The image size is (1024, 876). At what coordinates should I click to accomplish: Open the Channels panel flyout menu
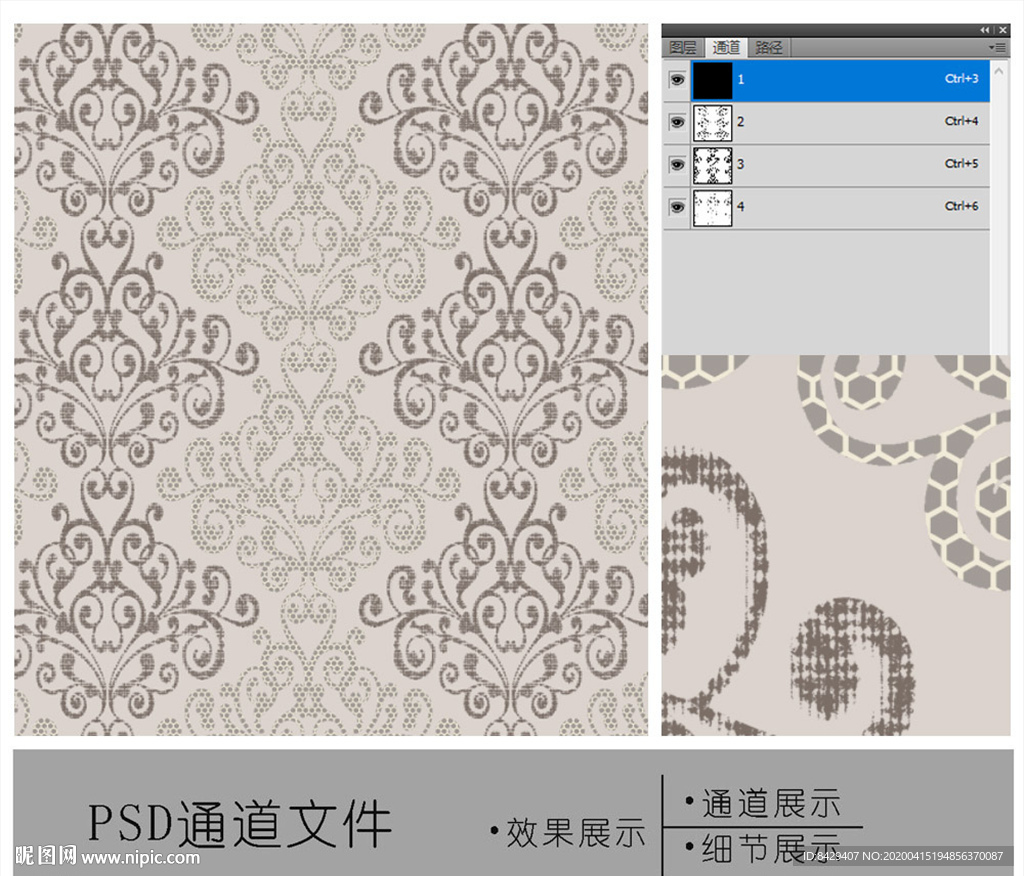click(997, 48)
